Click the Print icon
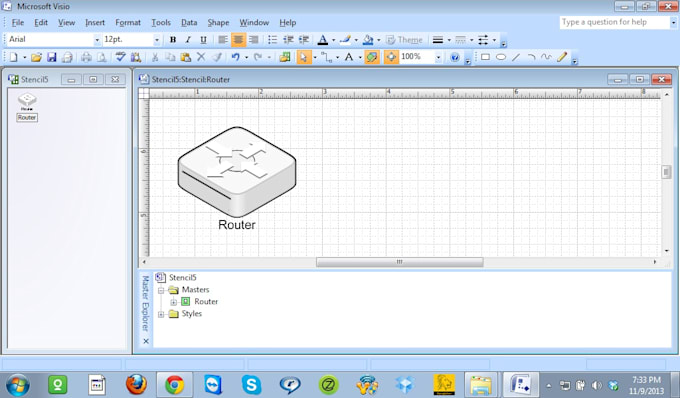 click(67, 57)
